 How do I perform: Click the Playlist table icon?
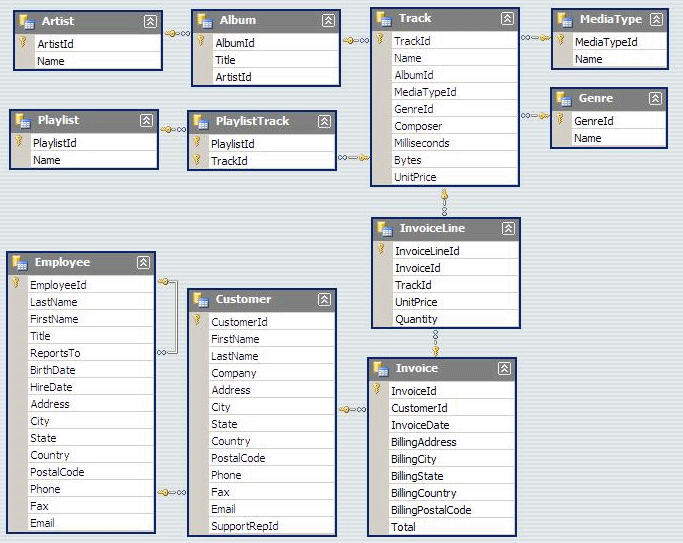click(23, 121)
